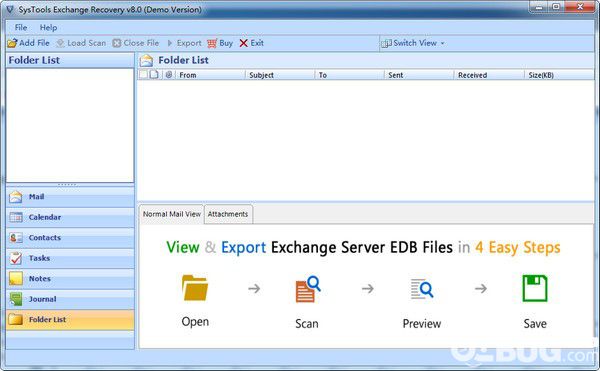Click the red Exit X icon
Viewport: 600px width, 371px height.
(x=243, y=43)
